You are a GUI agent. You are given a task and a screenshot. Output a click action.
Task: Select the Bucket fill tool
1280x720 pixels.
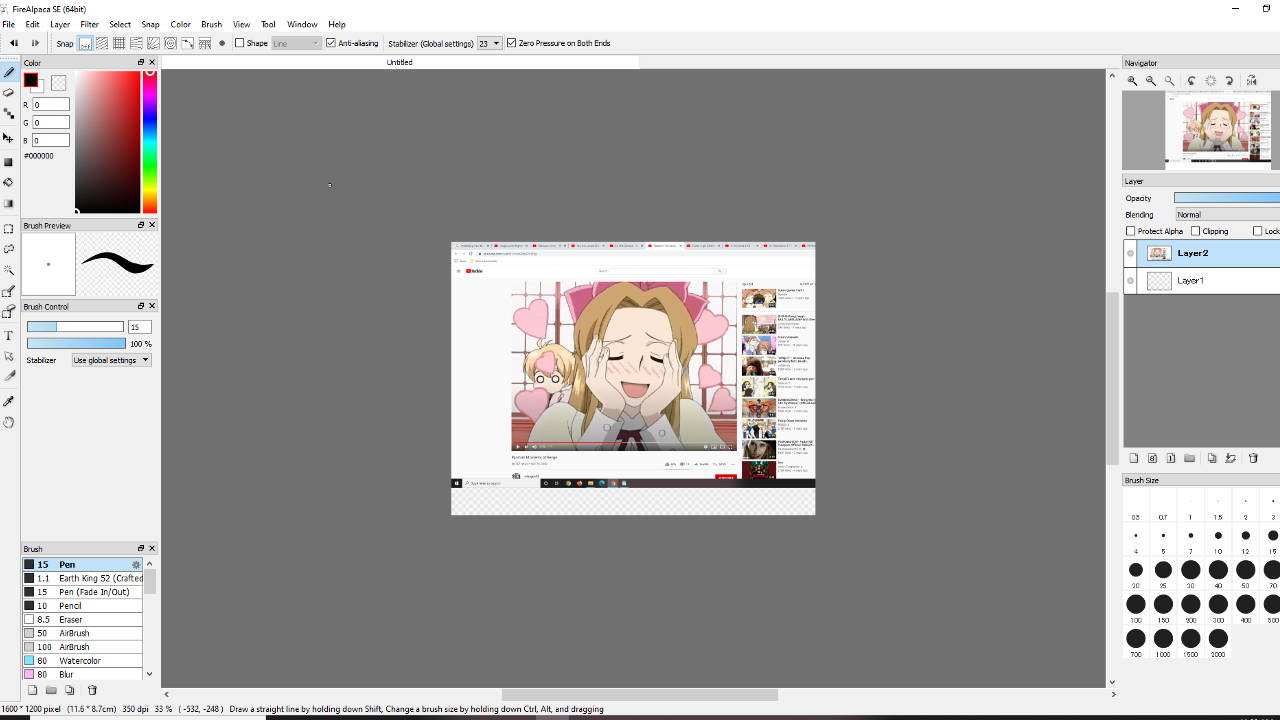[9, 183]
